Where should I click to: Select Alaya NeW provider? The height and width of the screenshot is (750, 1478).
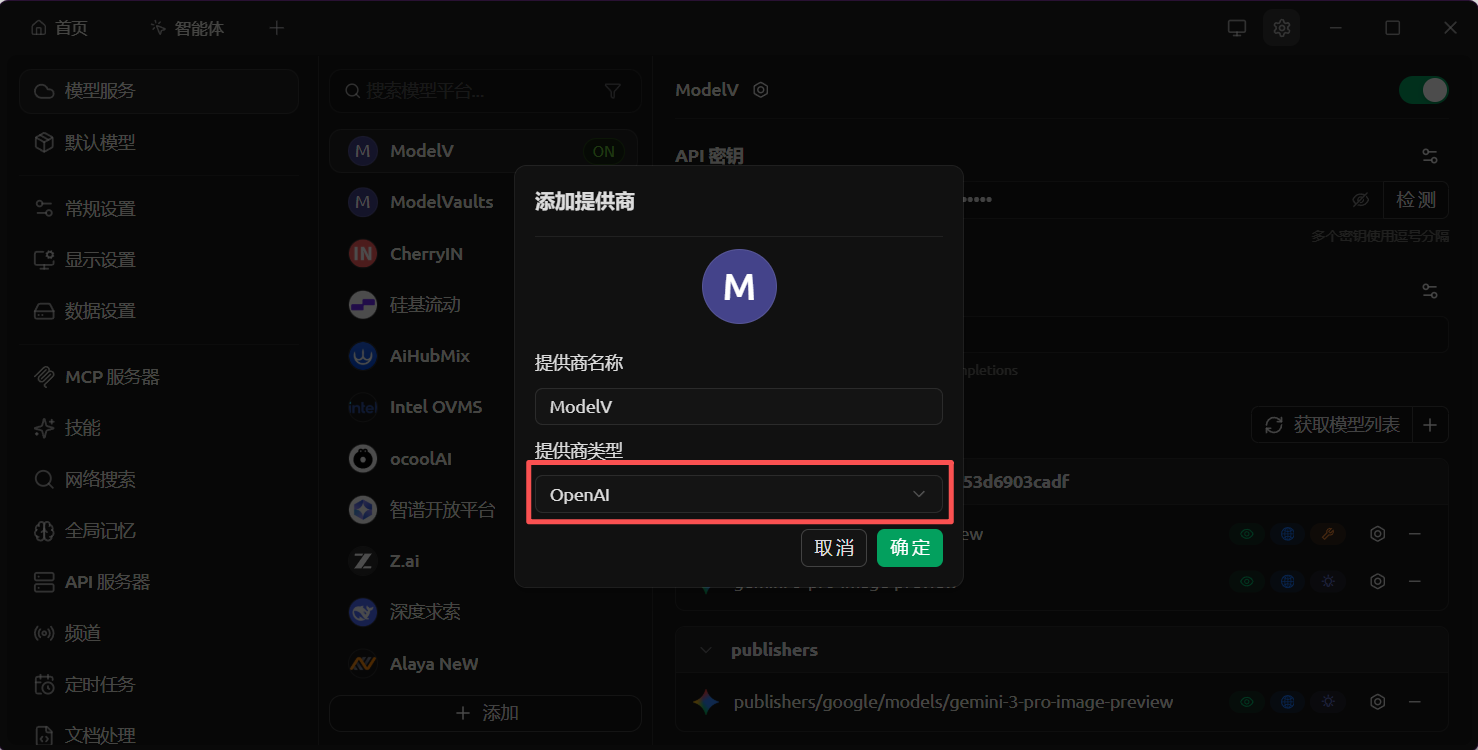pos(484,664)
